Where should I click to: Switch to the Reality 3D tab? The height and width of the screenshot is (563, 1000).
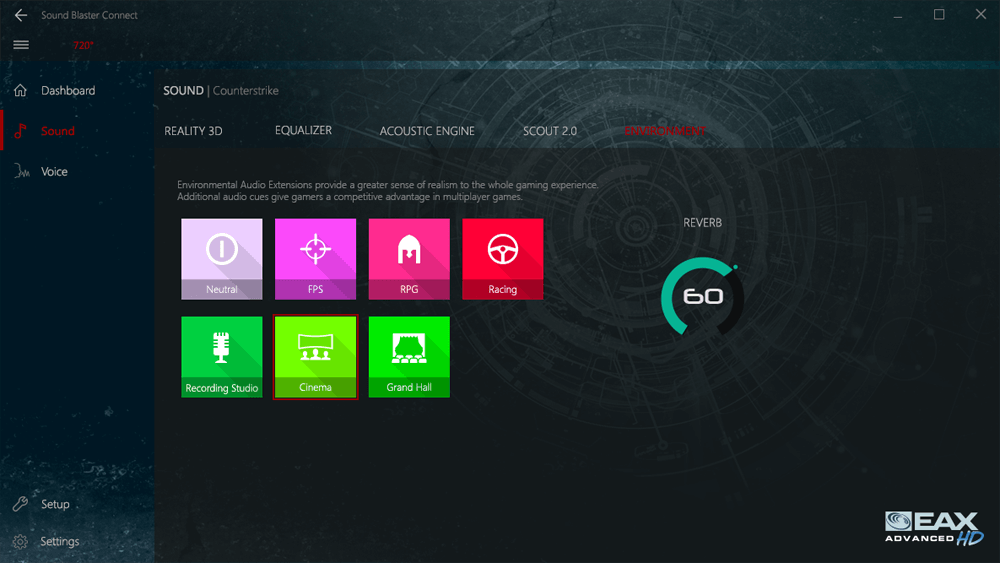193,131
